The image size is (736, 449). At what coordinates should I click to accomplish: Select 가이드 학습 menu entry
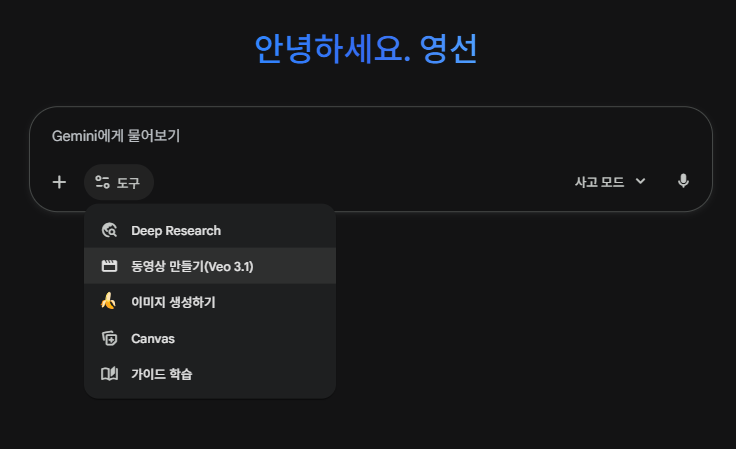tap(210, 374)
